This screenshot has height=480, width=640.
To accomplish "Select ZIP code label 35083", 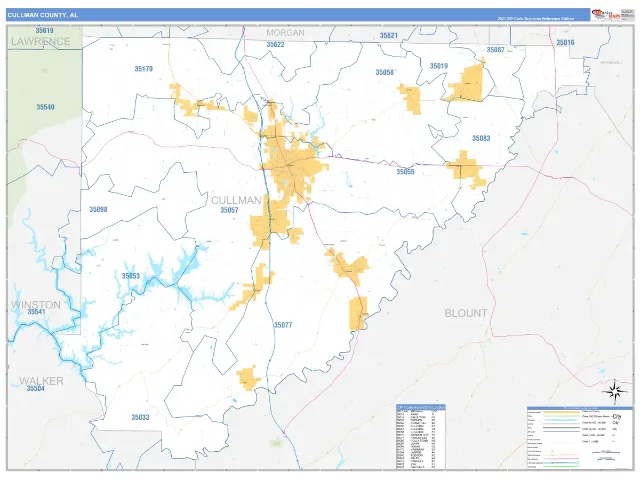I will click(481, 138).
